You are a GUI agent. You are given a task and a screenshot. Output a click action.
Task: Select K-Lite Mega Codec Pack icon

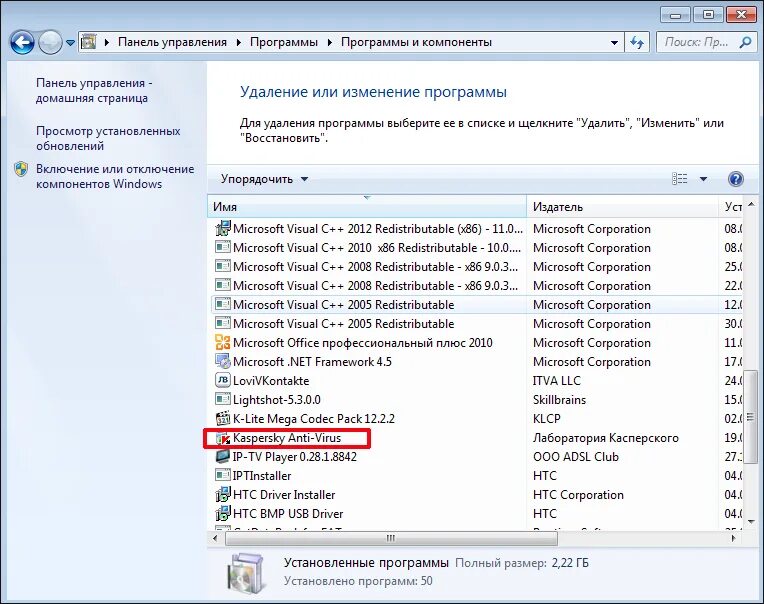click(223, 418)
